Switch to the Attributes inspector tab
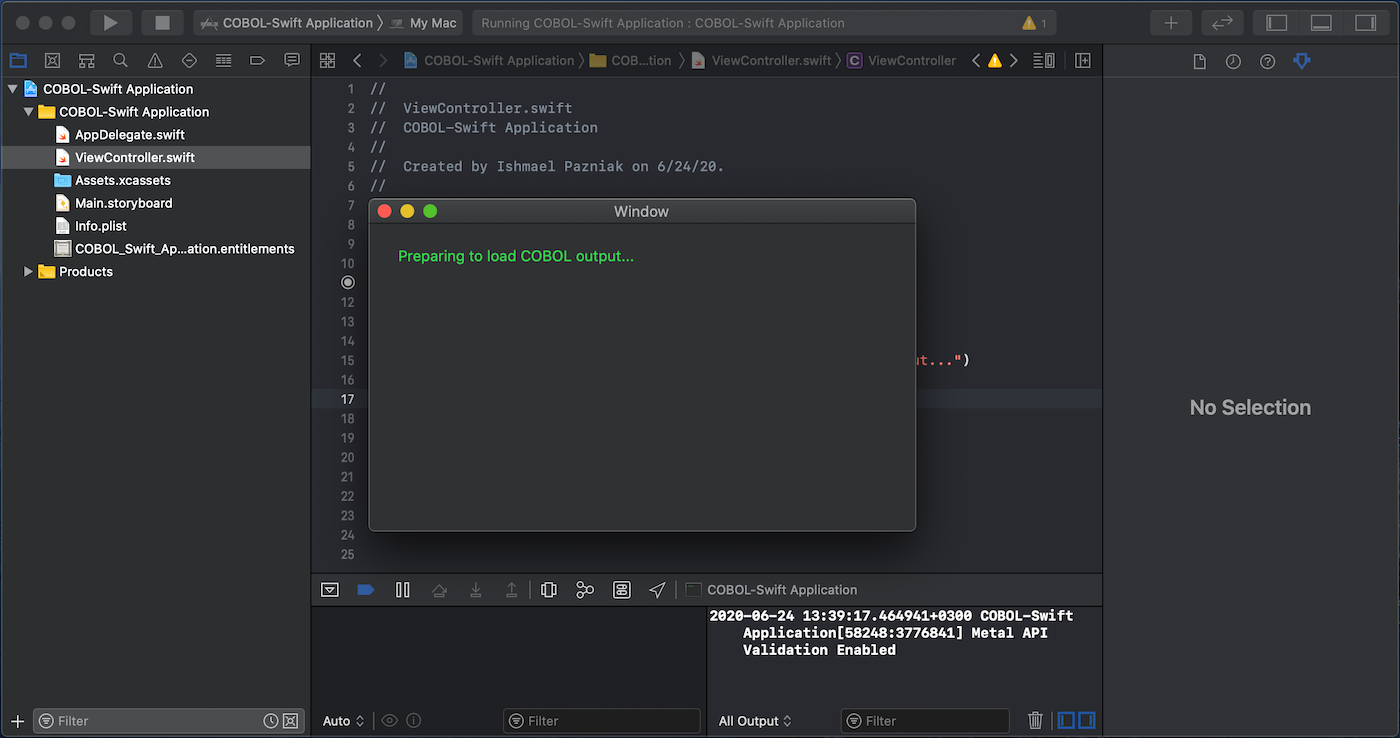The image size is (1400, 738). coord(1301,62)
